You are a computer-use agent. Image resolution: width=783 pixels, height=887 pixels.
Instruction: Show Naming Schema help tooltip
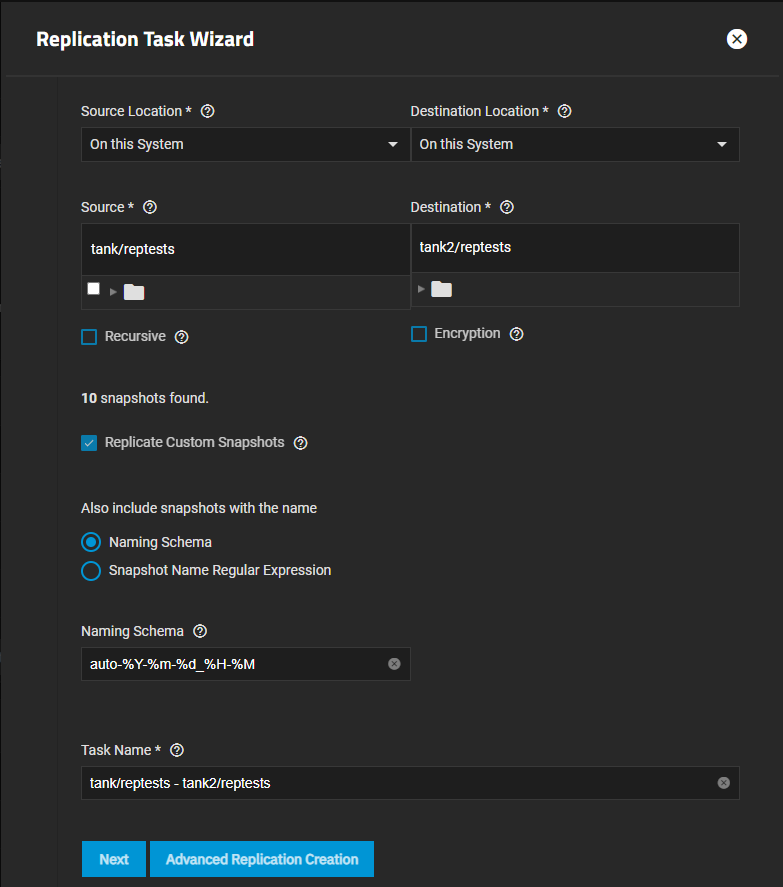(x=199, y=632)
